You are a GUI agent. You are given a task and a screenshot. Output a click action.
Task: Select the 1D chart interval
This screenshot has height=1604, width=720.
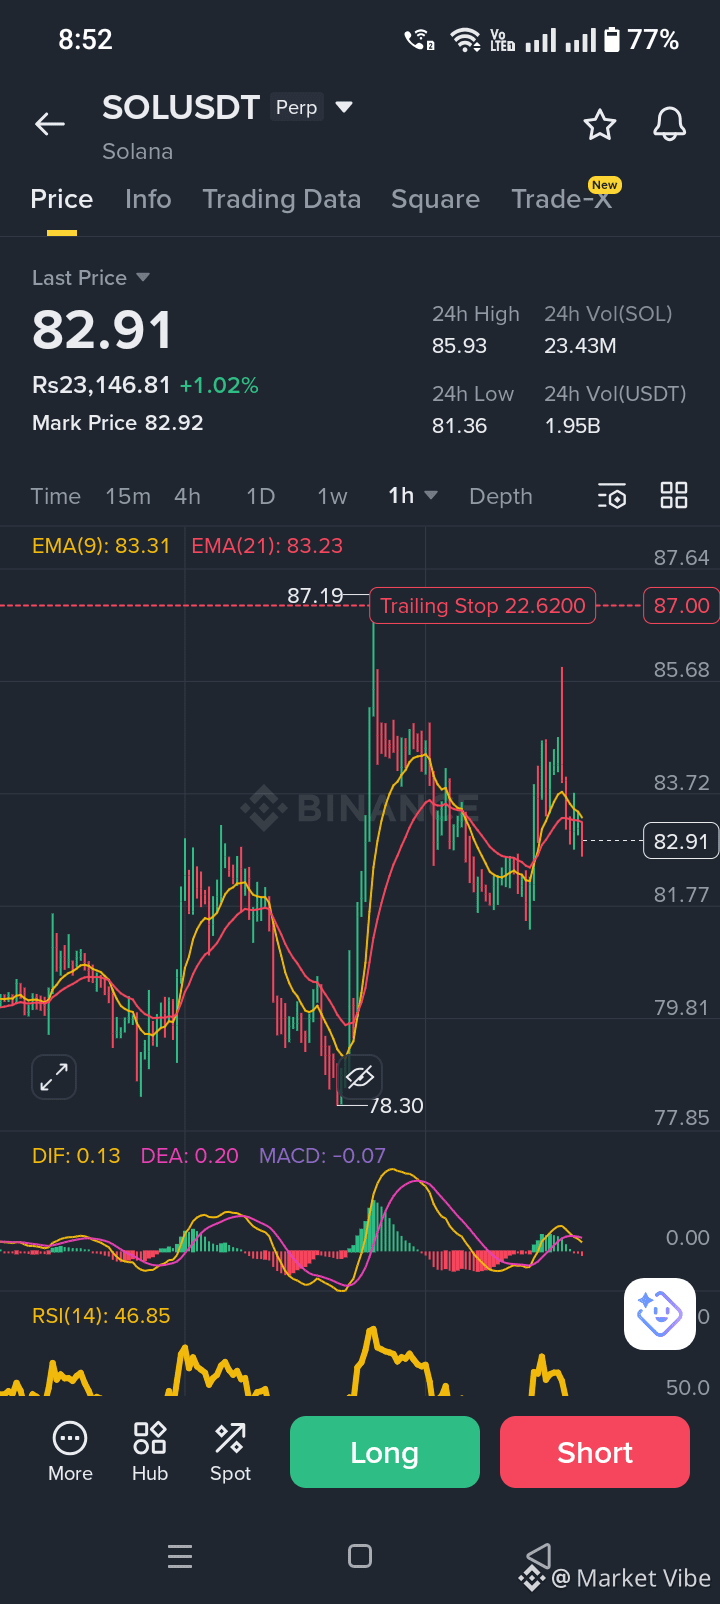260,496
